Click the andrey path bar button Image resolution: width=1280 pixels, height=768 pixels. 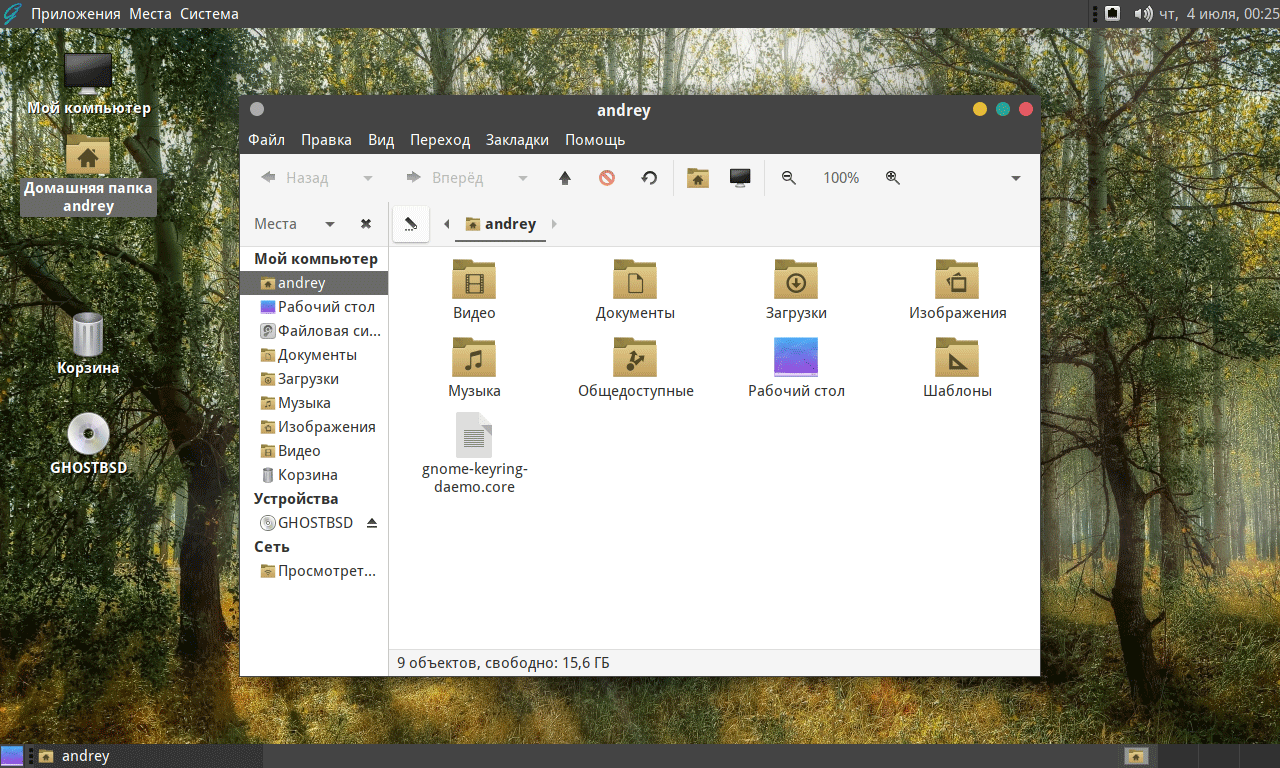pyautogui.click(x=501, y=224)
